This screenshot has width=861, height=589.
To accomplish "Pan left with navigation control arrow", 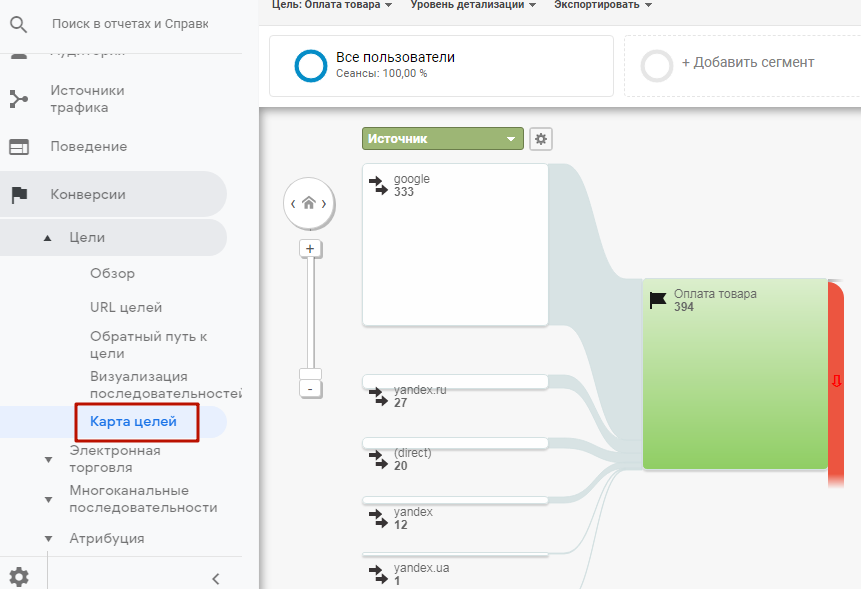I will [293, 204].
